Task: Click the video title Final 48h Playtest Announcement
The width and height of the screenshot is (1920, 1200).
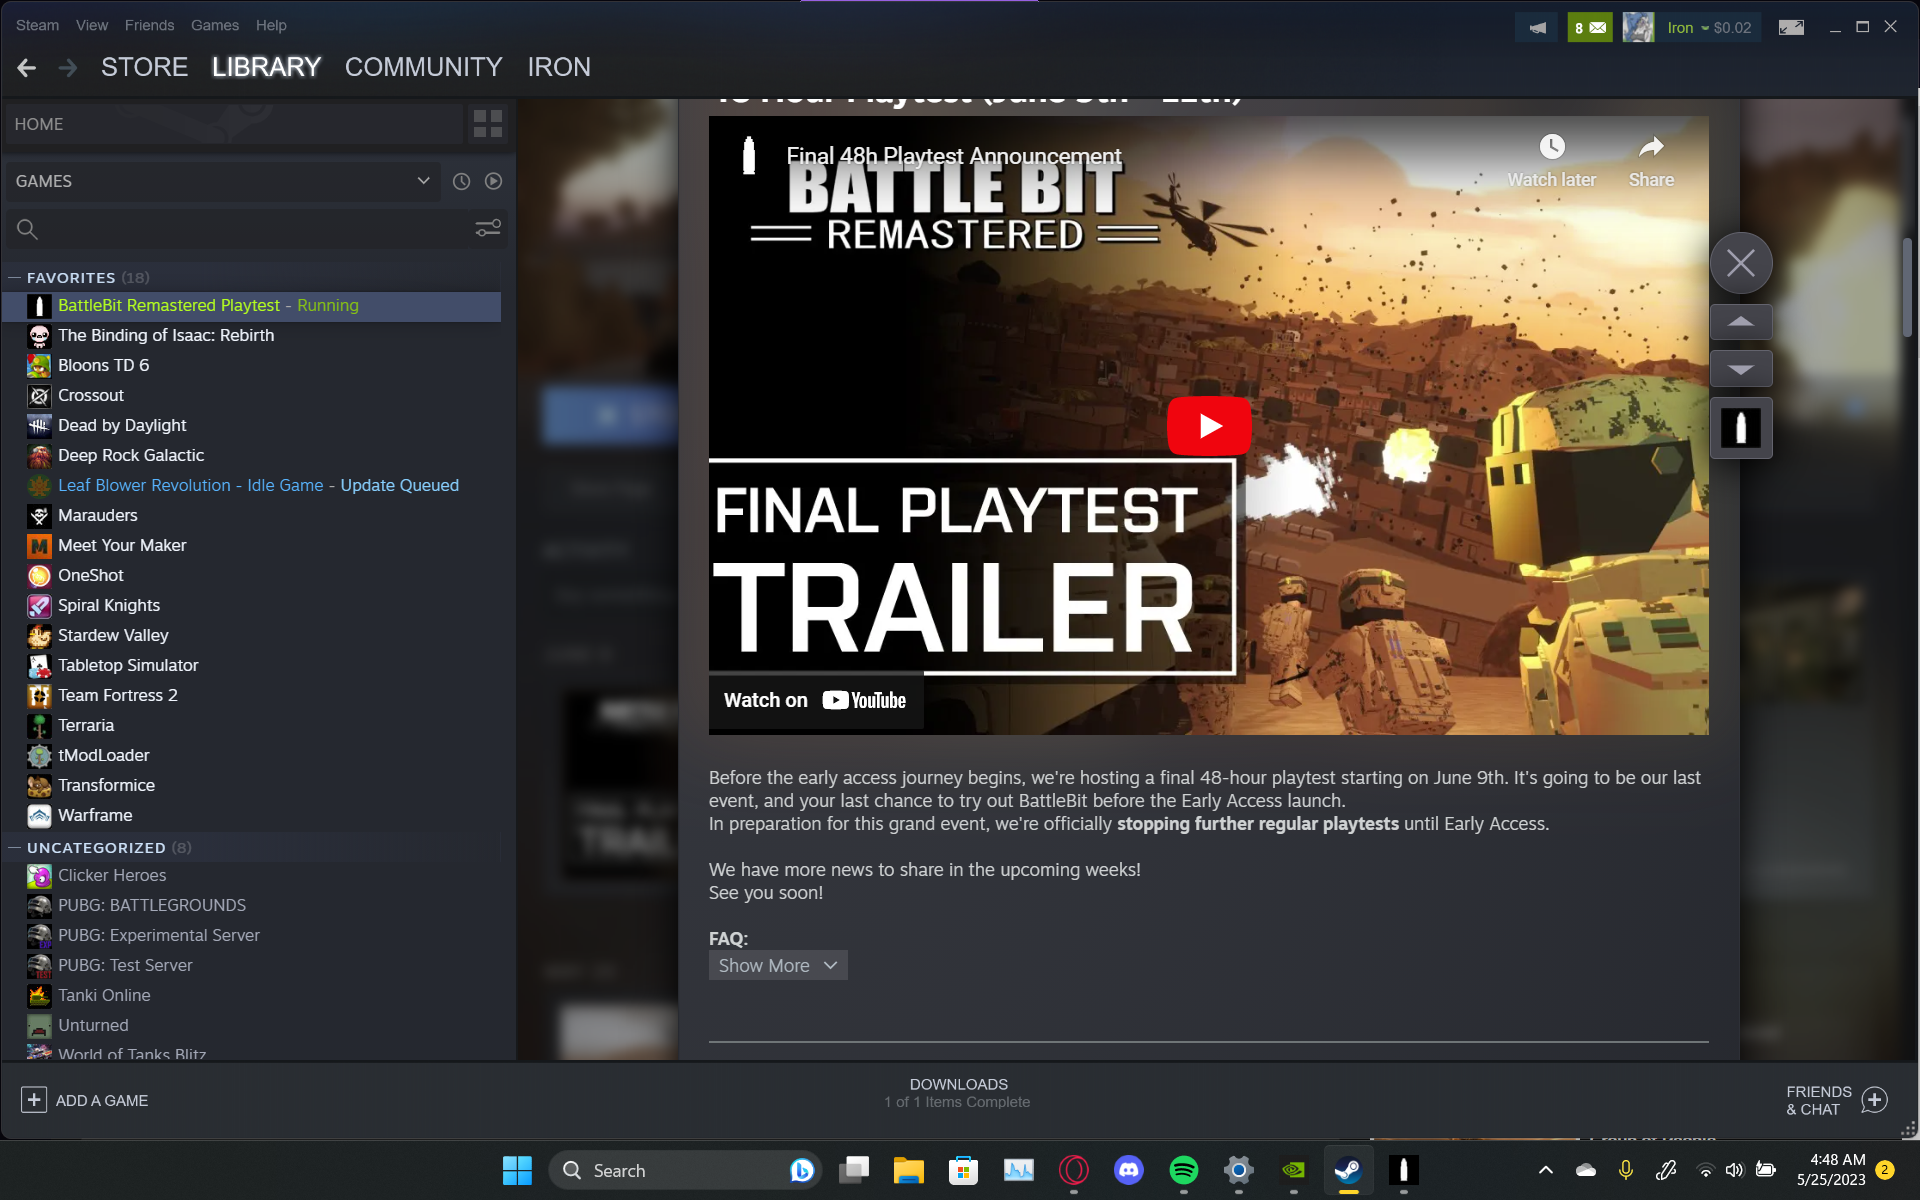Action: click(x=954, y=156)
